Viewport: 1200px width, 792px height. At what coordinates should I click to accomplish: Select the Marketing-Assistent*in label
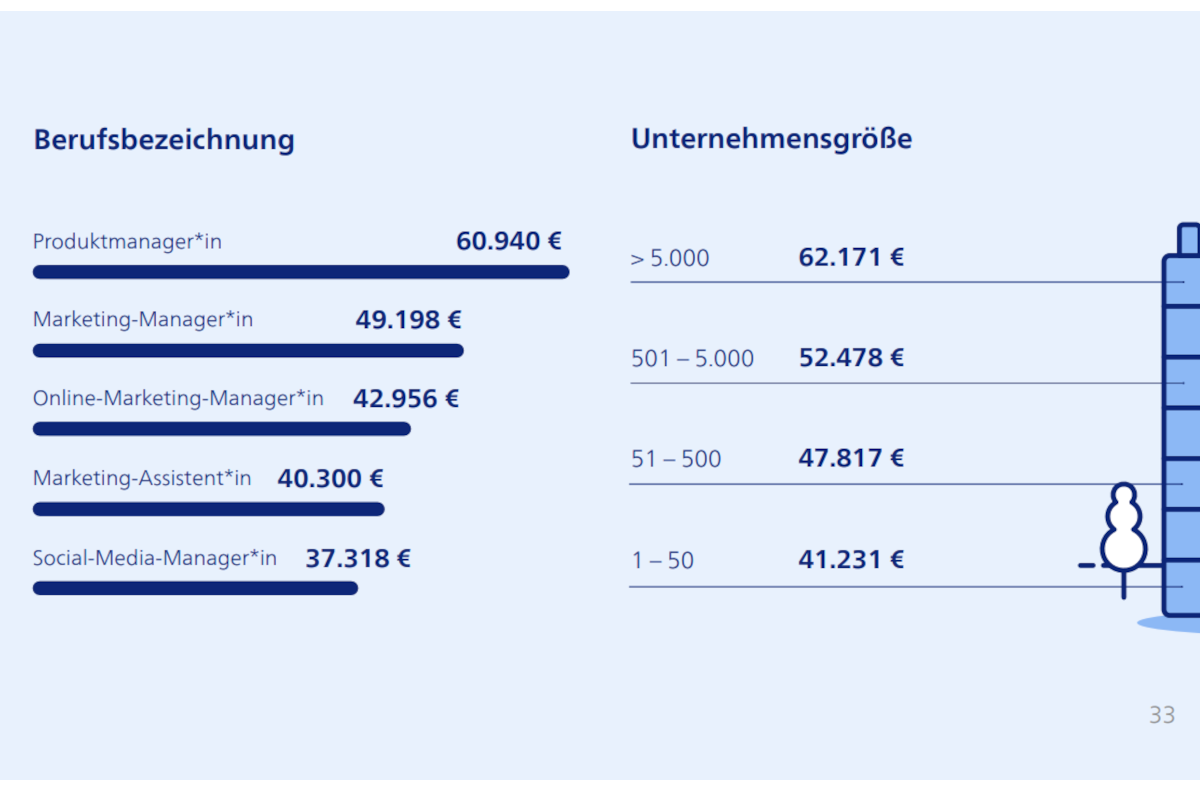point(142,479)
